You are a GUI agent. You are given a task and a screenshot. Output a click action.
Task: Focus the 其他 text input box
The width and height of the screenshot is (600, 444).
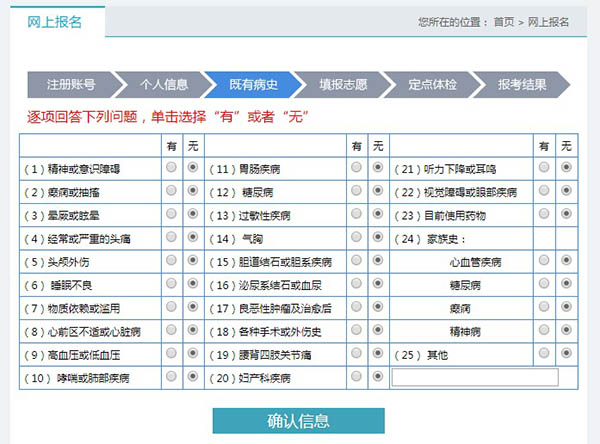click(474, 377)
